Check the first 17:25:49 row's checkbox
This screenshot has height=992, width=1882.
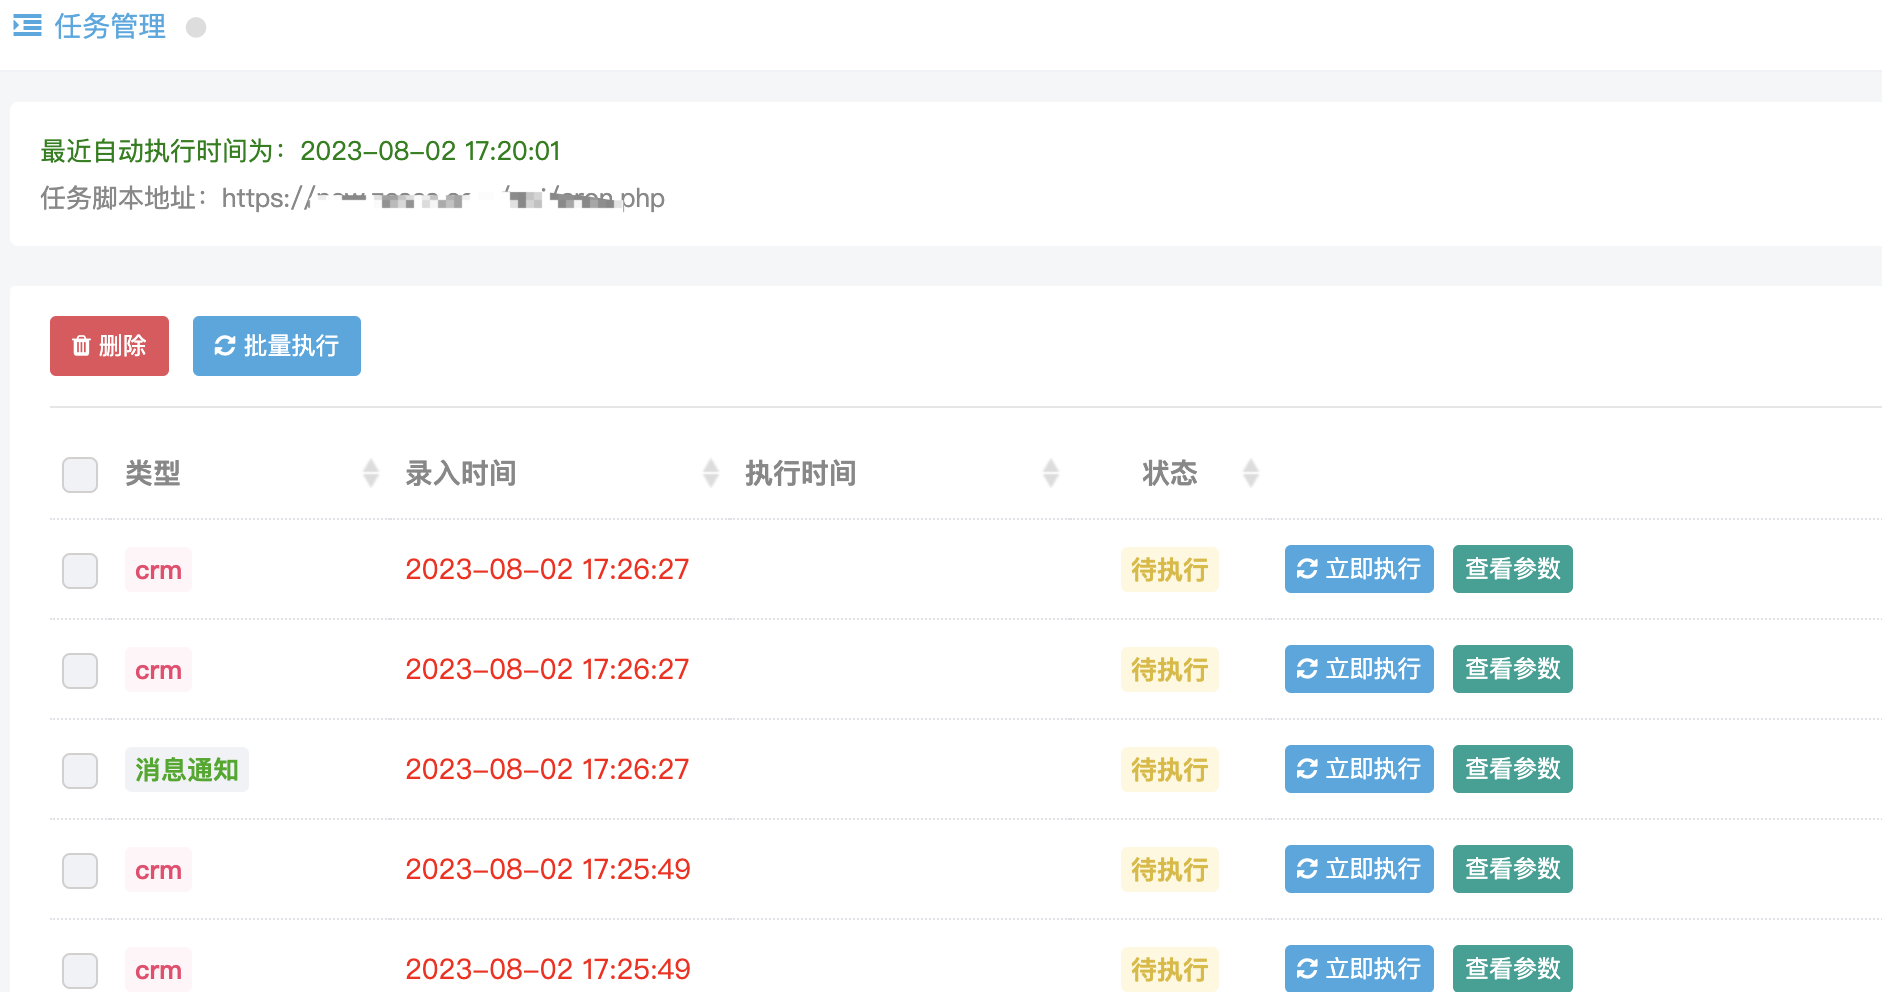point(80,870)
